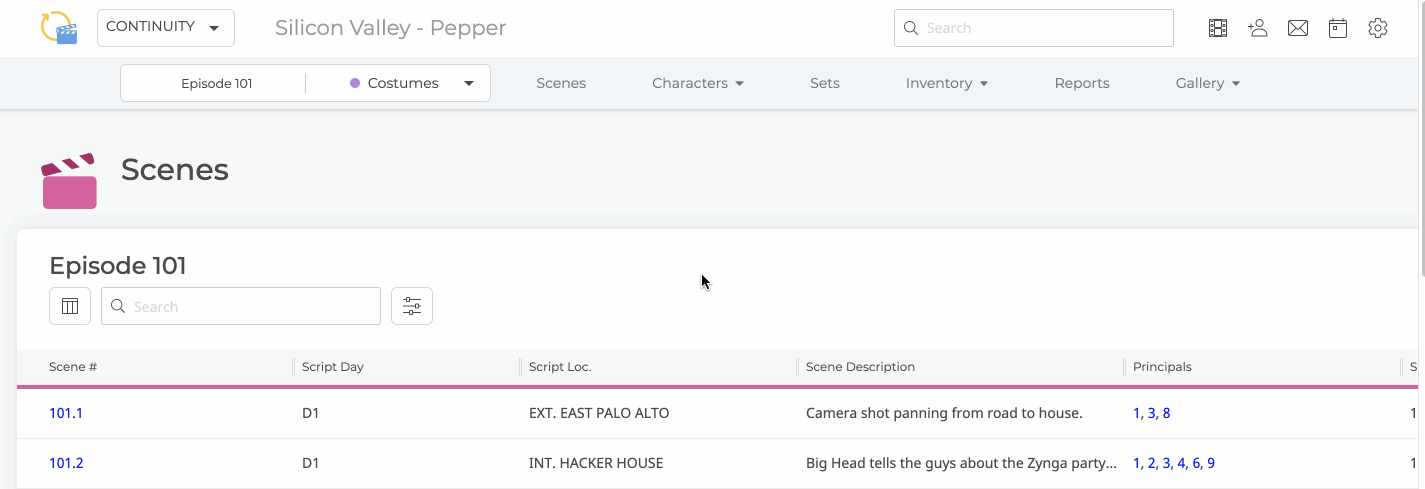
Task: Click the page vertical scrollbar
Action: pos(1421,138)
